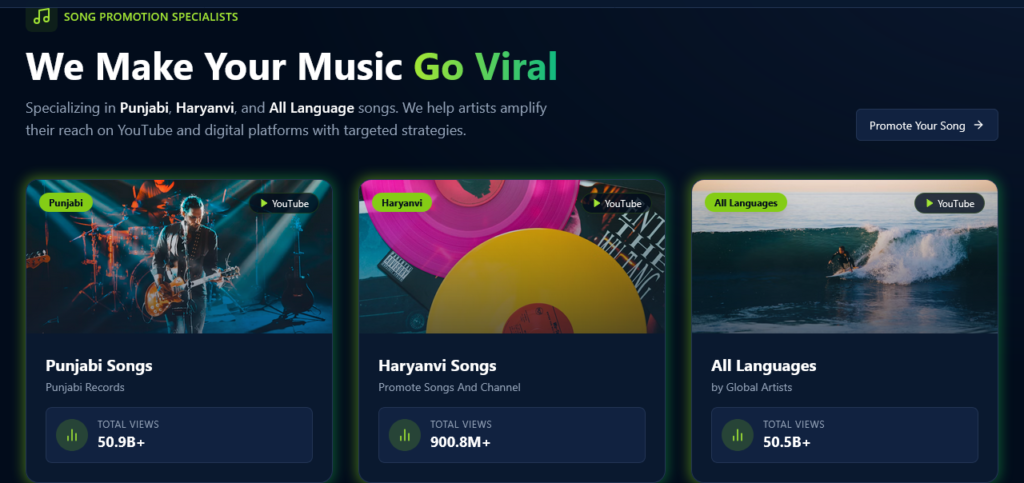This screenshot has width=1024, height=483.
Task: Click the Haryanvi card bar chart icon
Action: click(x=405, y=435)
